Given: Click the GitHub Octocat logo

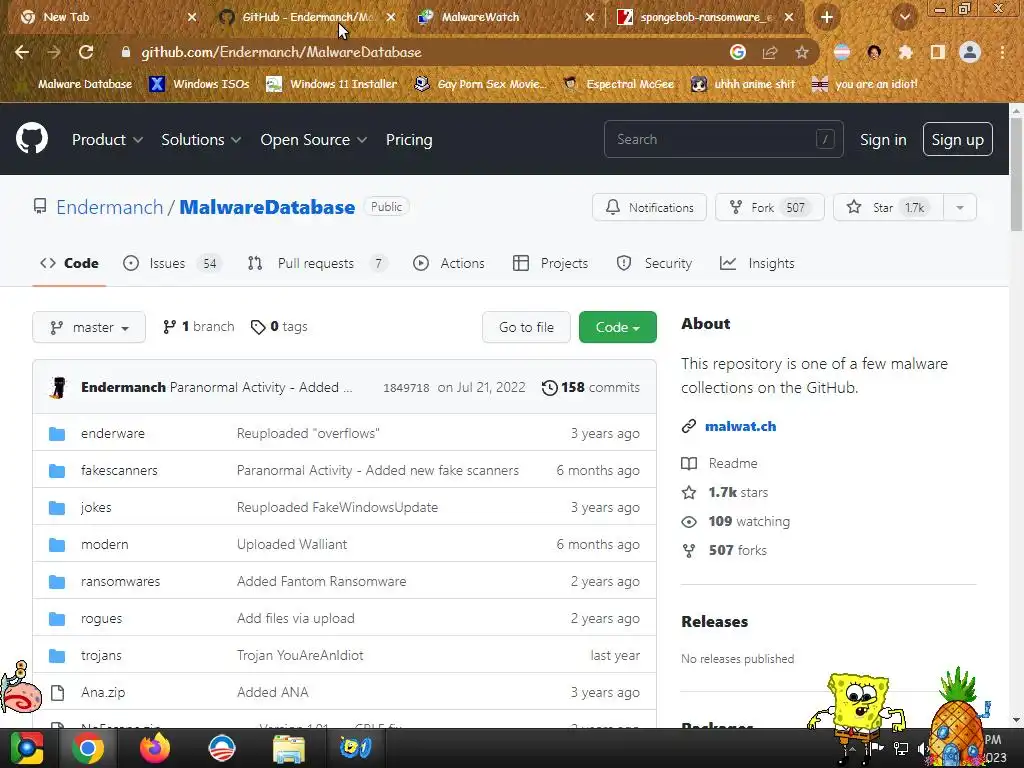Looking at the screenshot, I should (32, 138).
